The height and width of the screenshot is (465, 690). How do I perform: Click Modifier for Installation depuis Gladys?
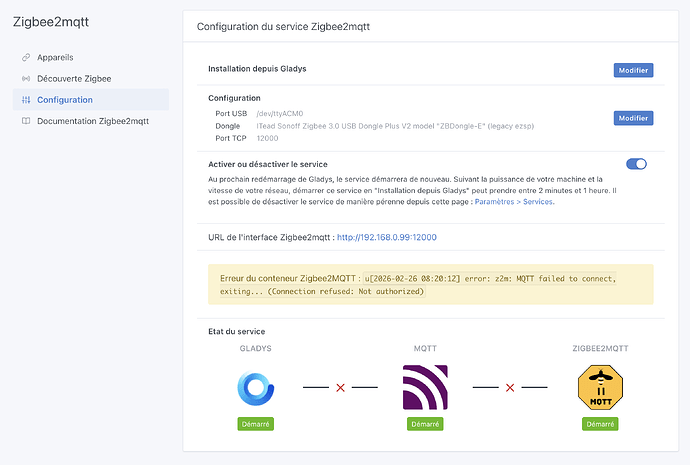coord(633,70)
